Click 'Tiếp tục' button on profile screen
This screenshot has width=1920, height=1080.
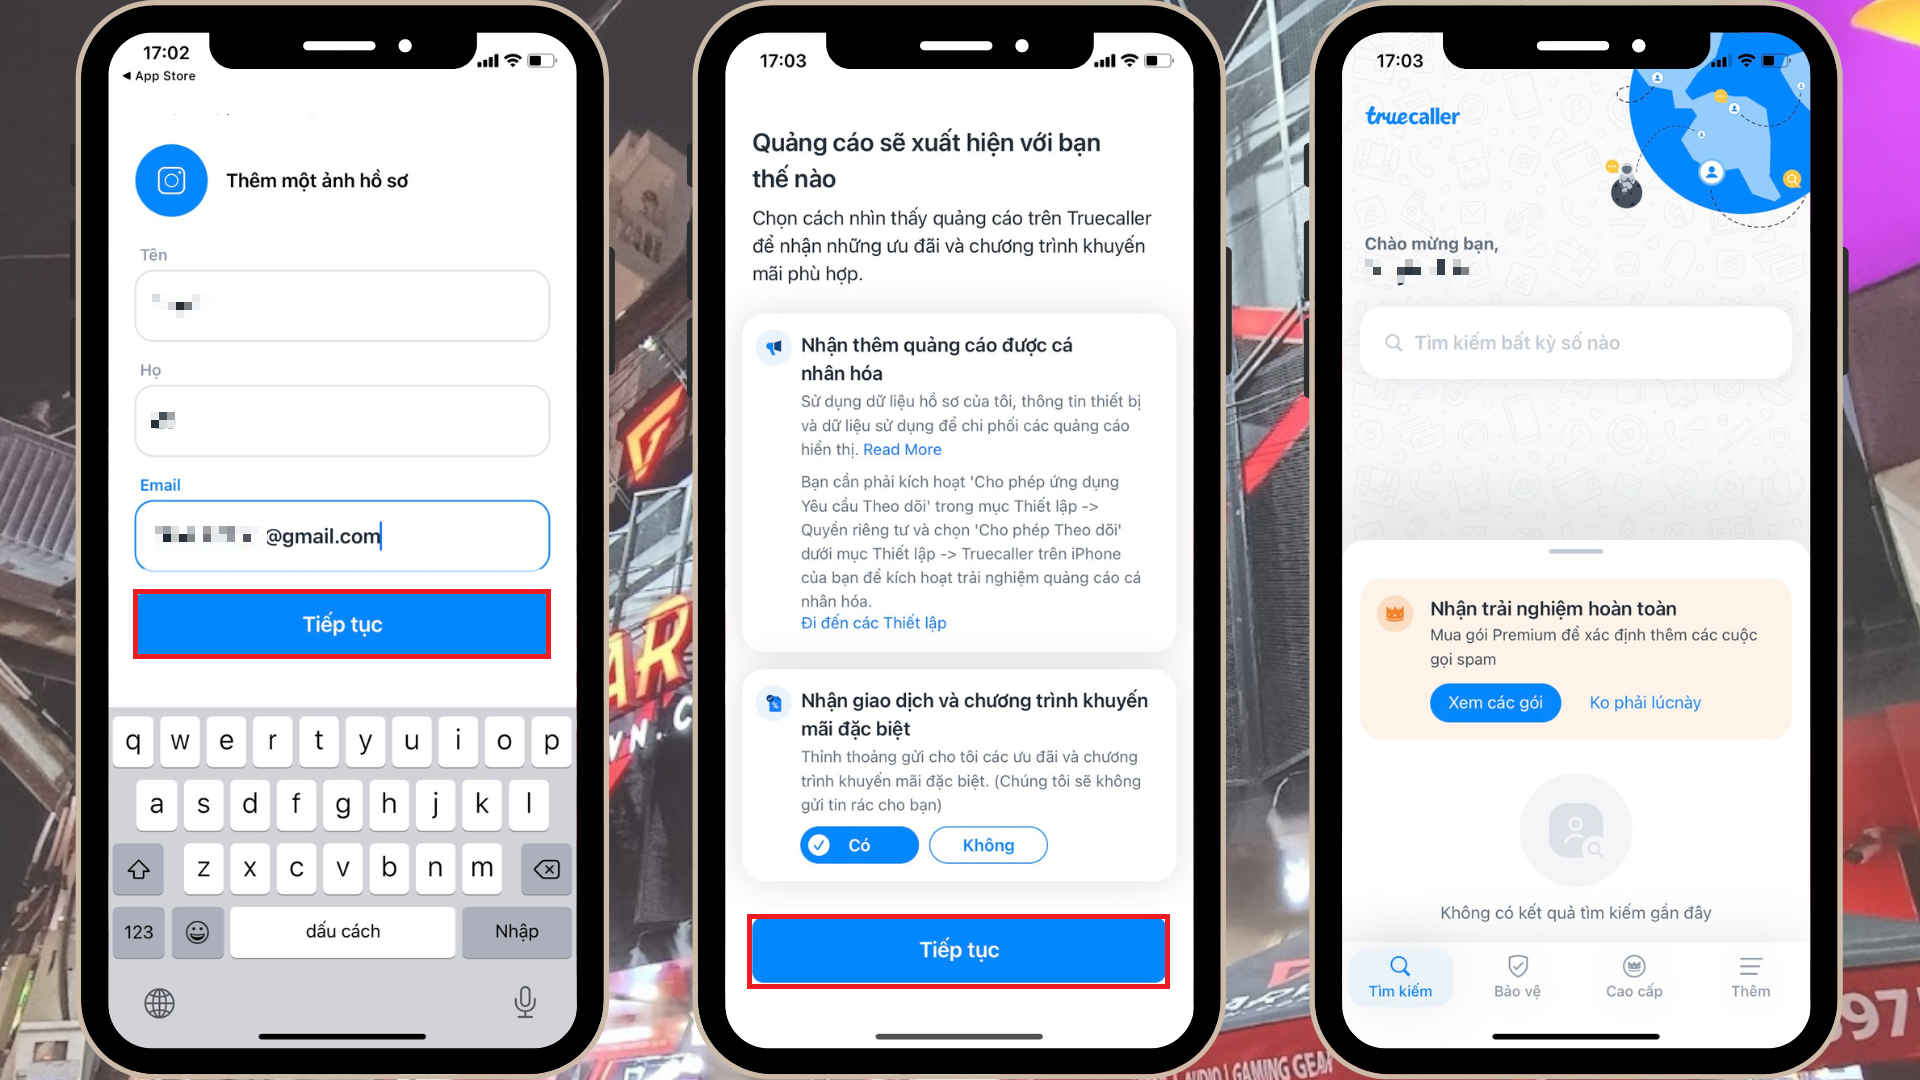coord(342,624)
